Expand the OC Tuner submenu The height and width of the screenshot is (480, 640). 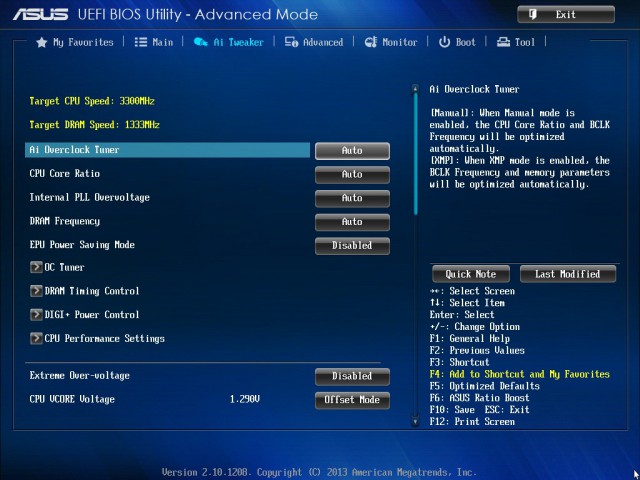(58, 267)
